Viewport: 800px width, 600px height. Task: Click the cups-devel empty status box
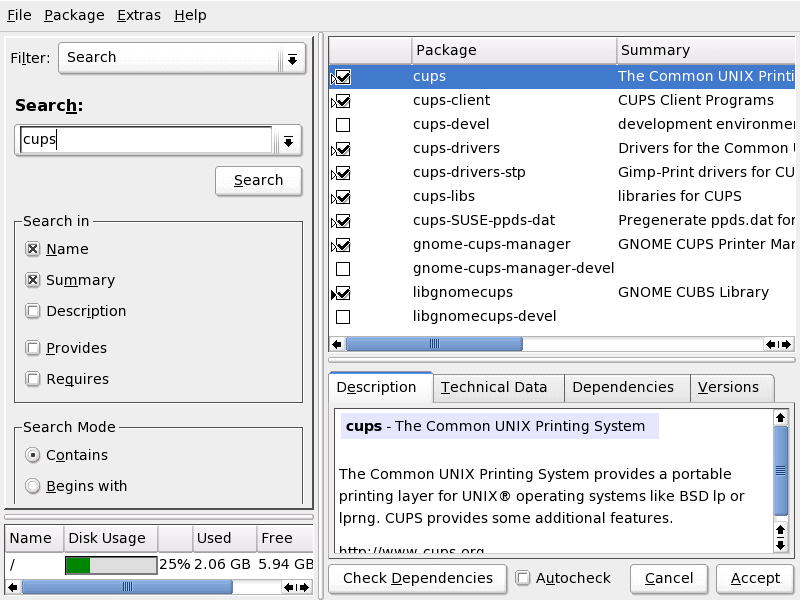[342, 125]
